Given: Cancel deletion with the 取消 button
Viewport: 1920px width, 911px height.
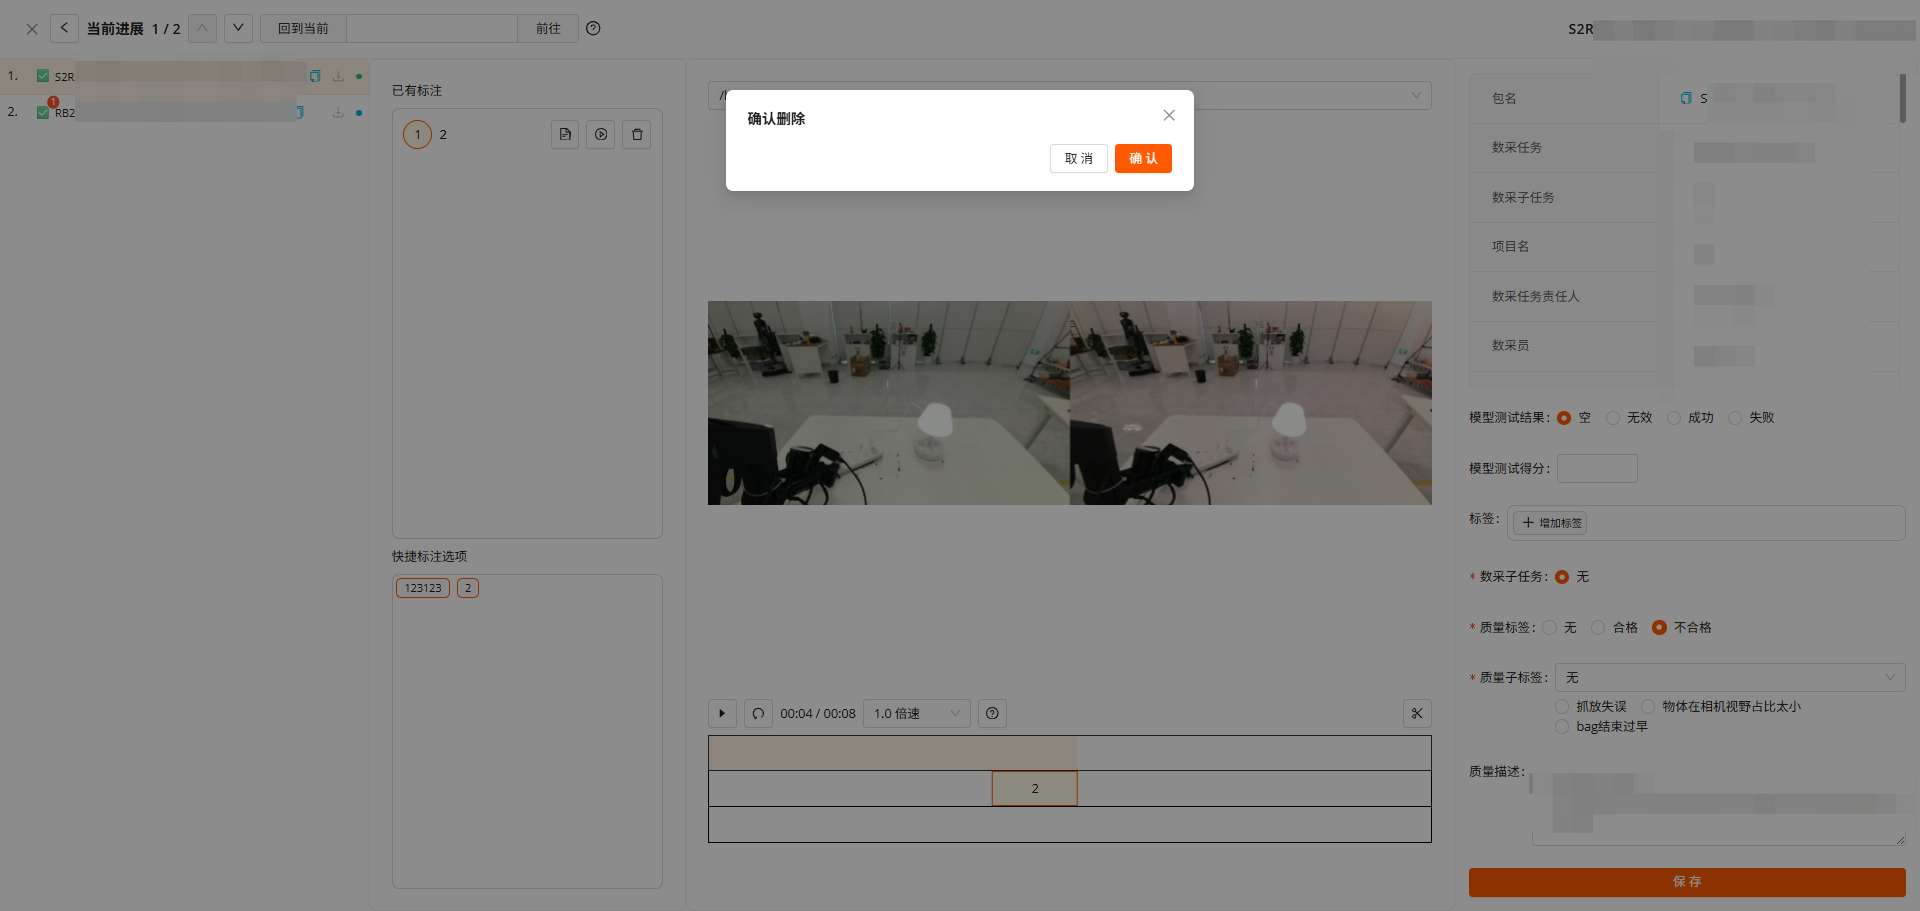Looking at the screenshot, I should pos(1078,159).
